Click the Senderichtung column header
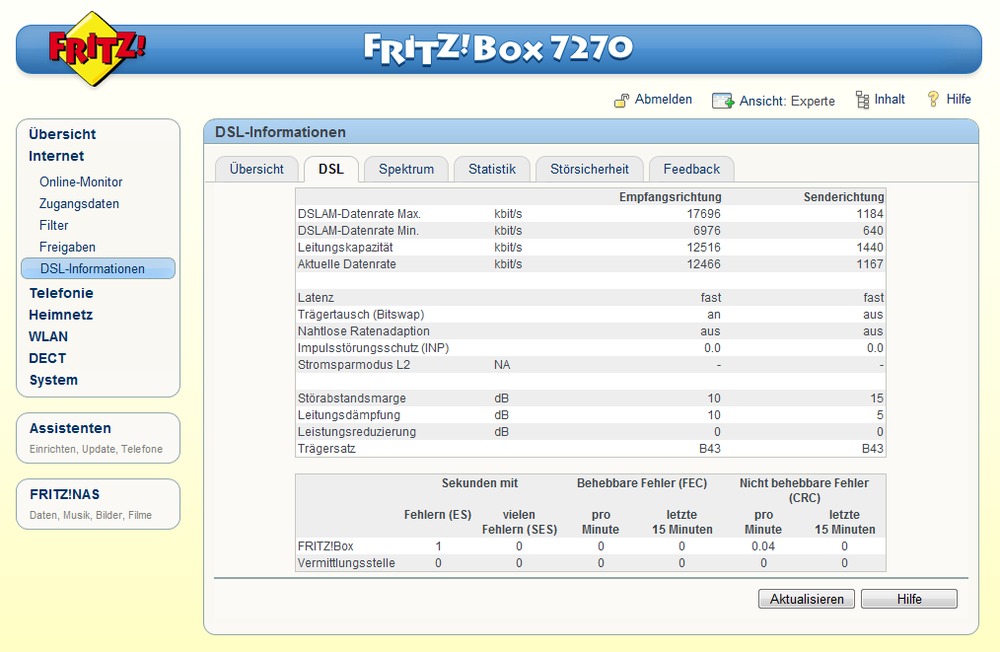This screenshot has height=652, width=1000. [x=844, y=197]
